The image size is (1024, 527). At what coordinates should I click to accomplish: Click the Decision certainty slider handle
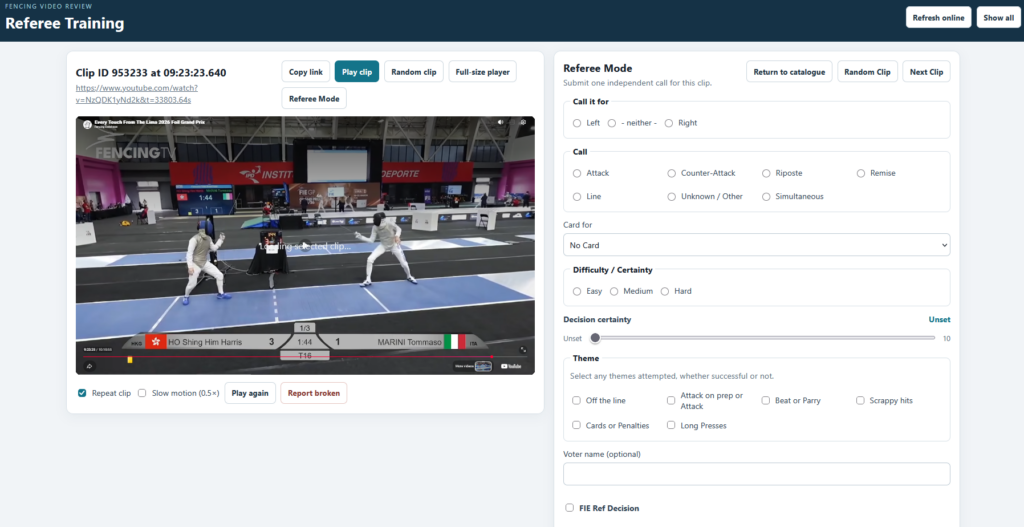pyautogui.click(x=595, y=338)
